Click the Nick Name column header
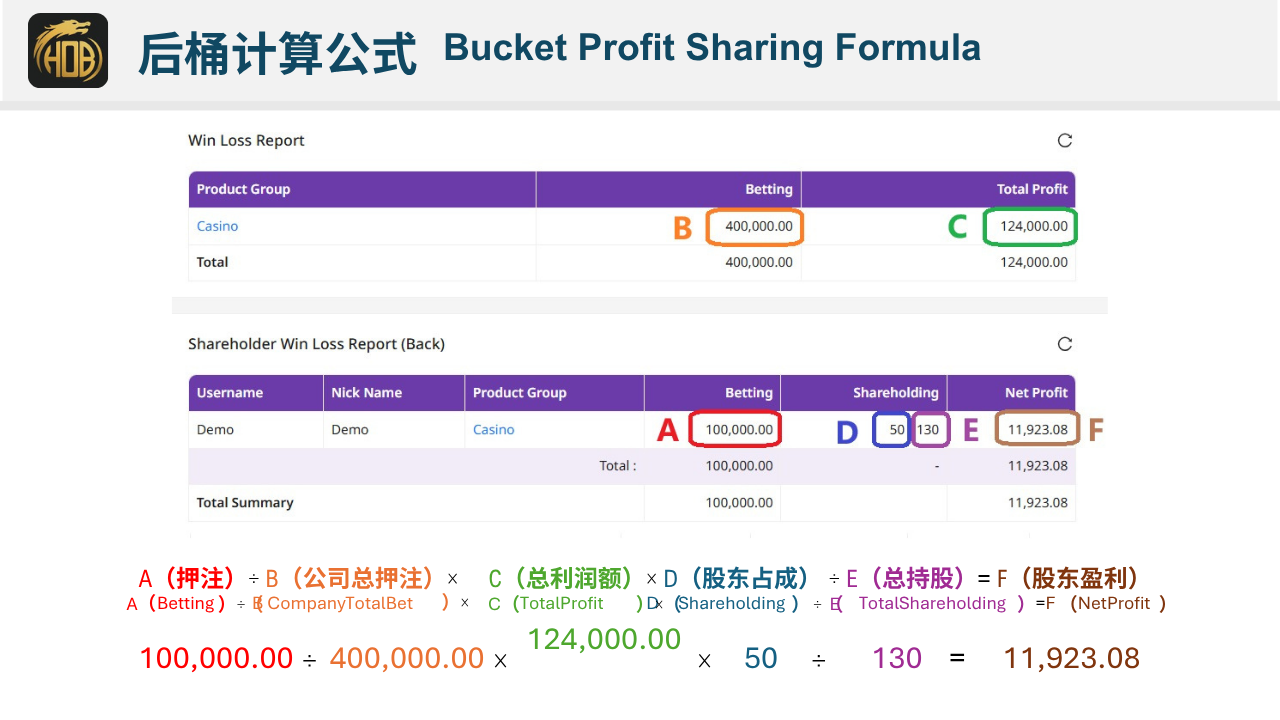The height and width of the screenshot is (720, 1280). 366,393
